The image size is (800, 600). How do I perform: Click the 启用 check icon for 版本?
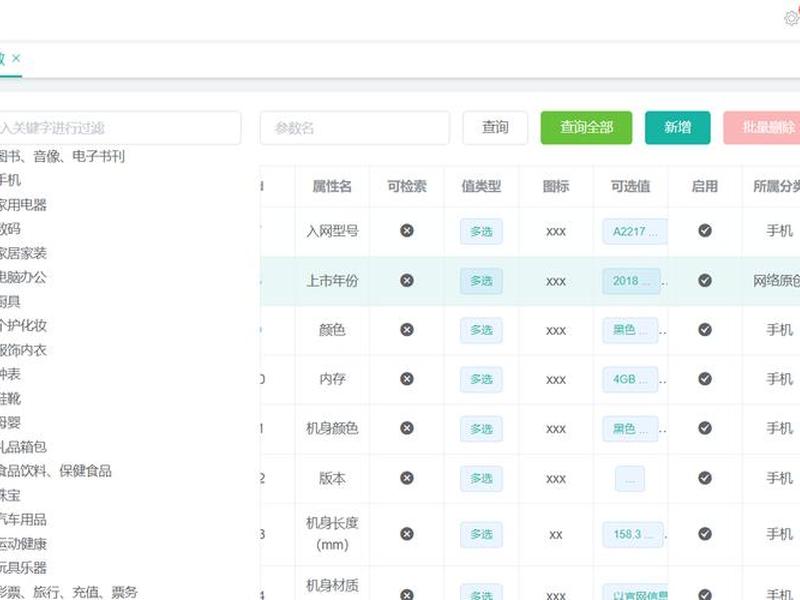click(705, 478)
